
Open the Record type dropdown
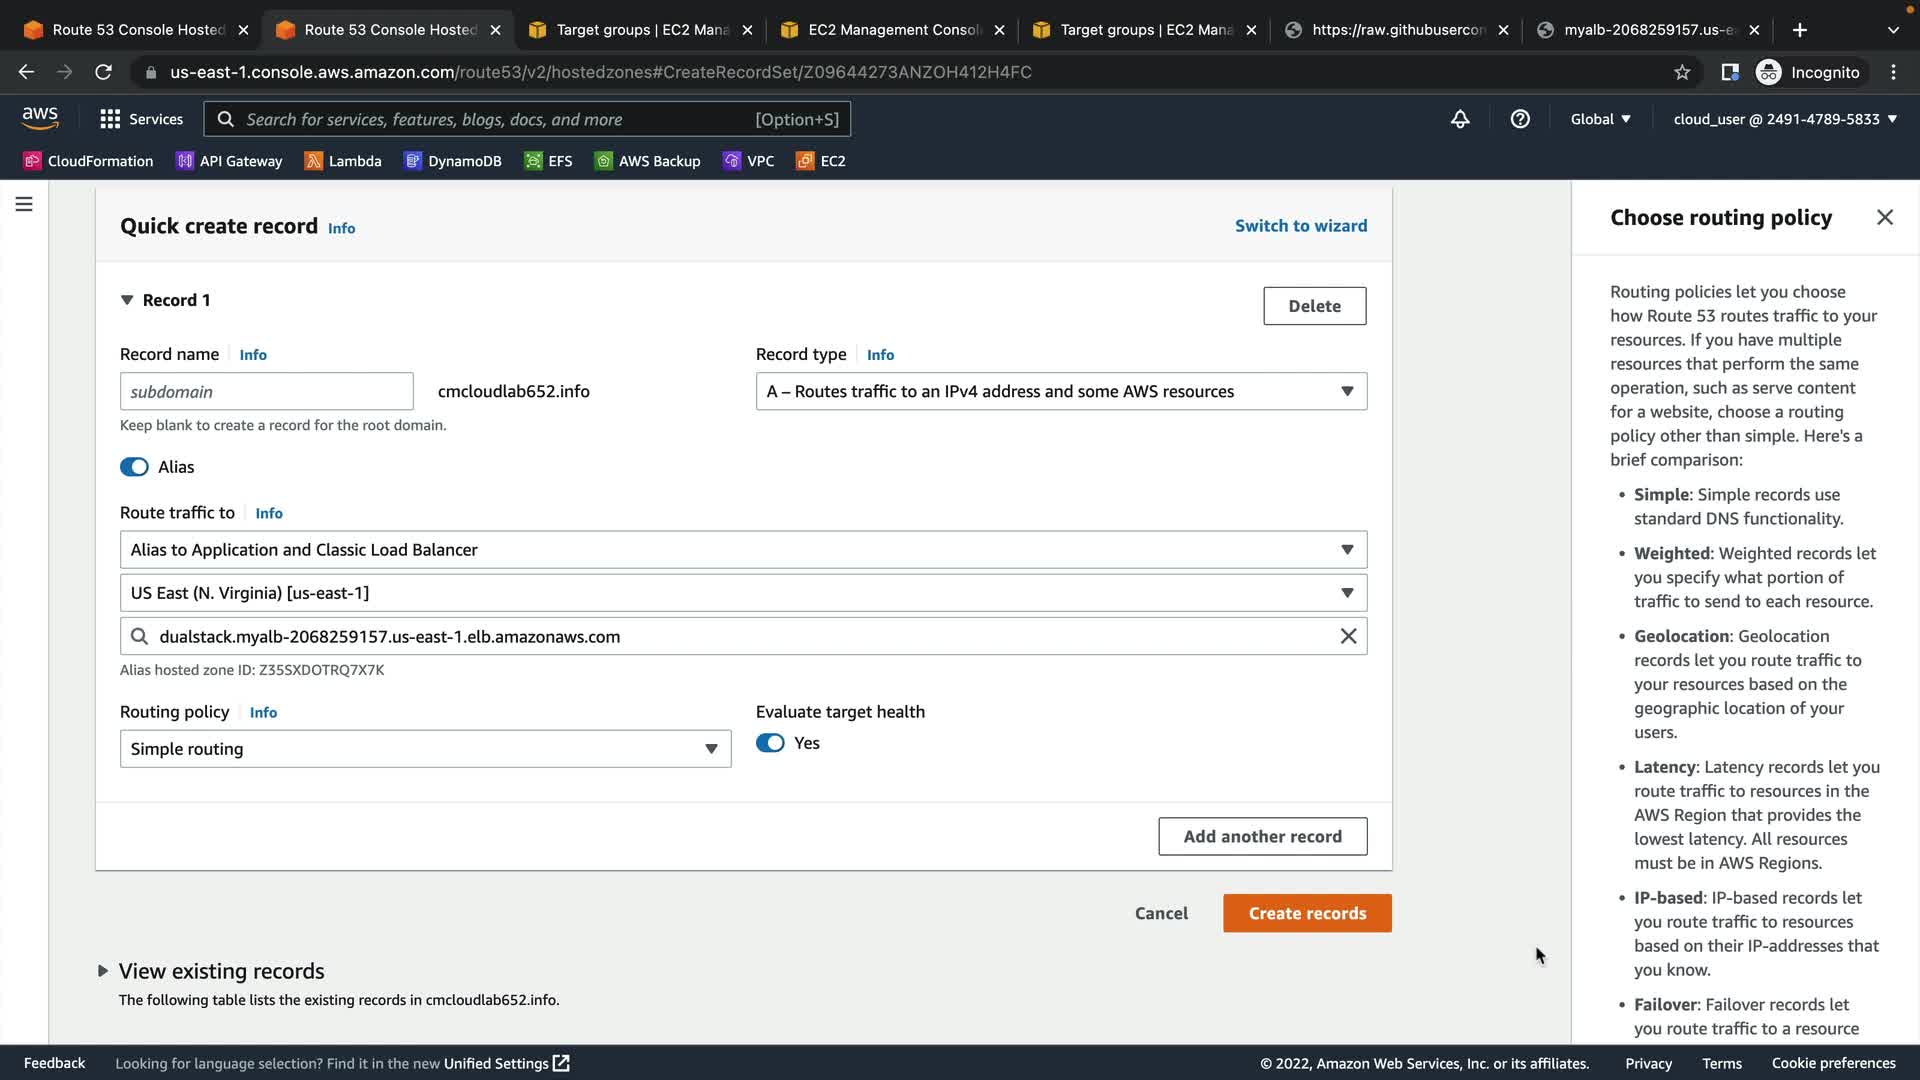click(1060, 391)
